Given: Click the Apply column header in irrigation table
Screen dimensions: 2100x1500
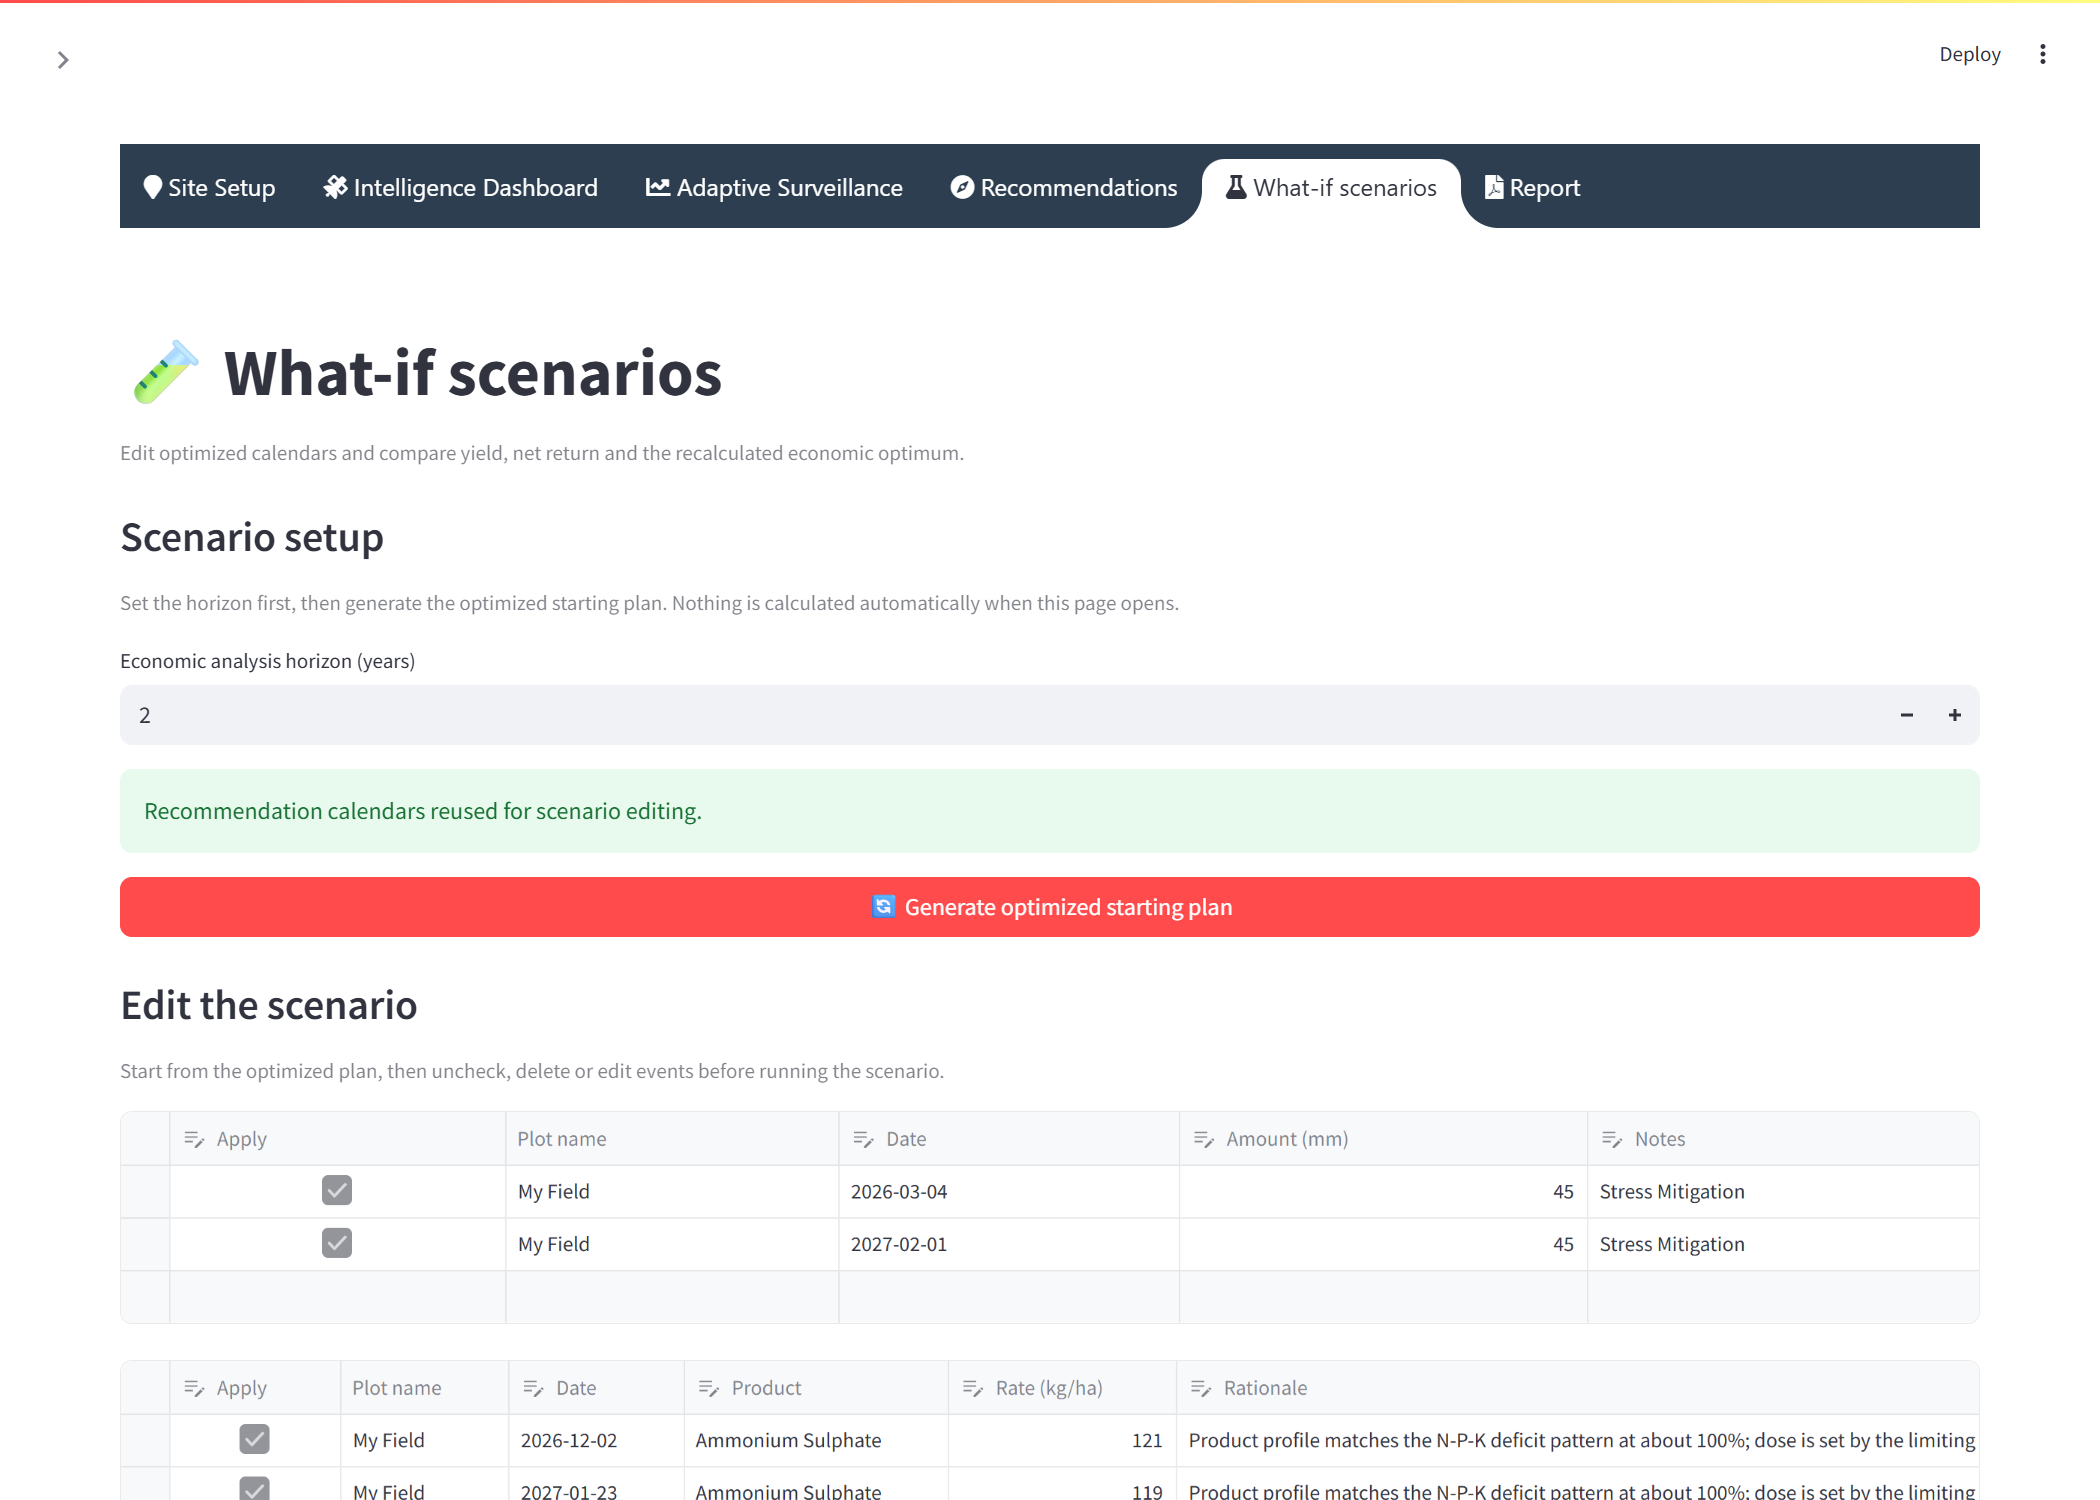Looking at the screenshot, I should 338,1139.
